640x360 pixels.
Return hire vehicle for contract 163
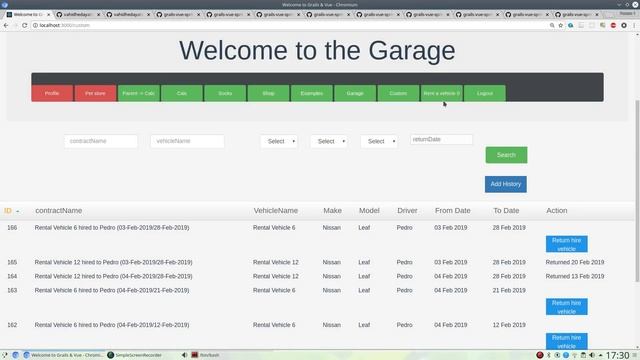[x=567, y=307]
